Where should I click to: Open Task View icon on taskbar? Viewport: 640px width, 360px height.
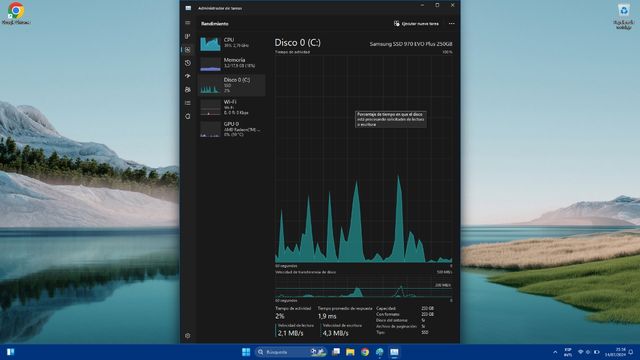tap(336, 352)
